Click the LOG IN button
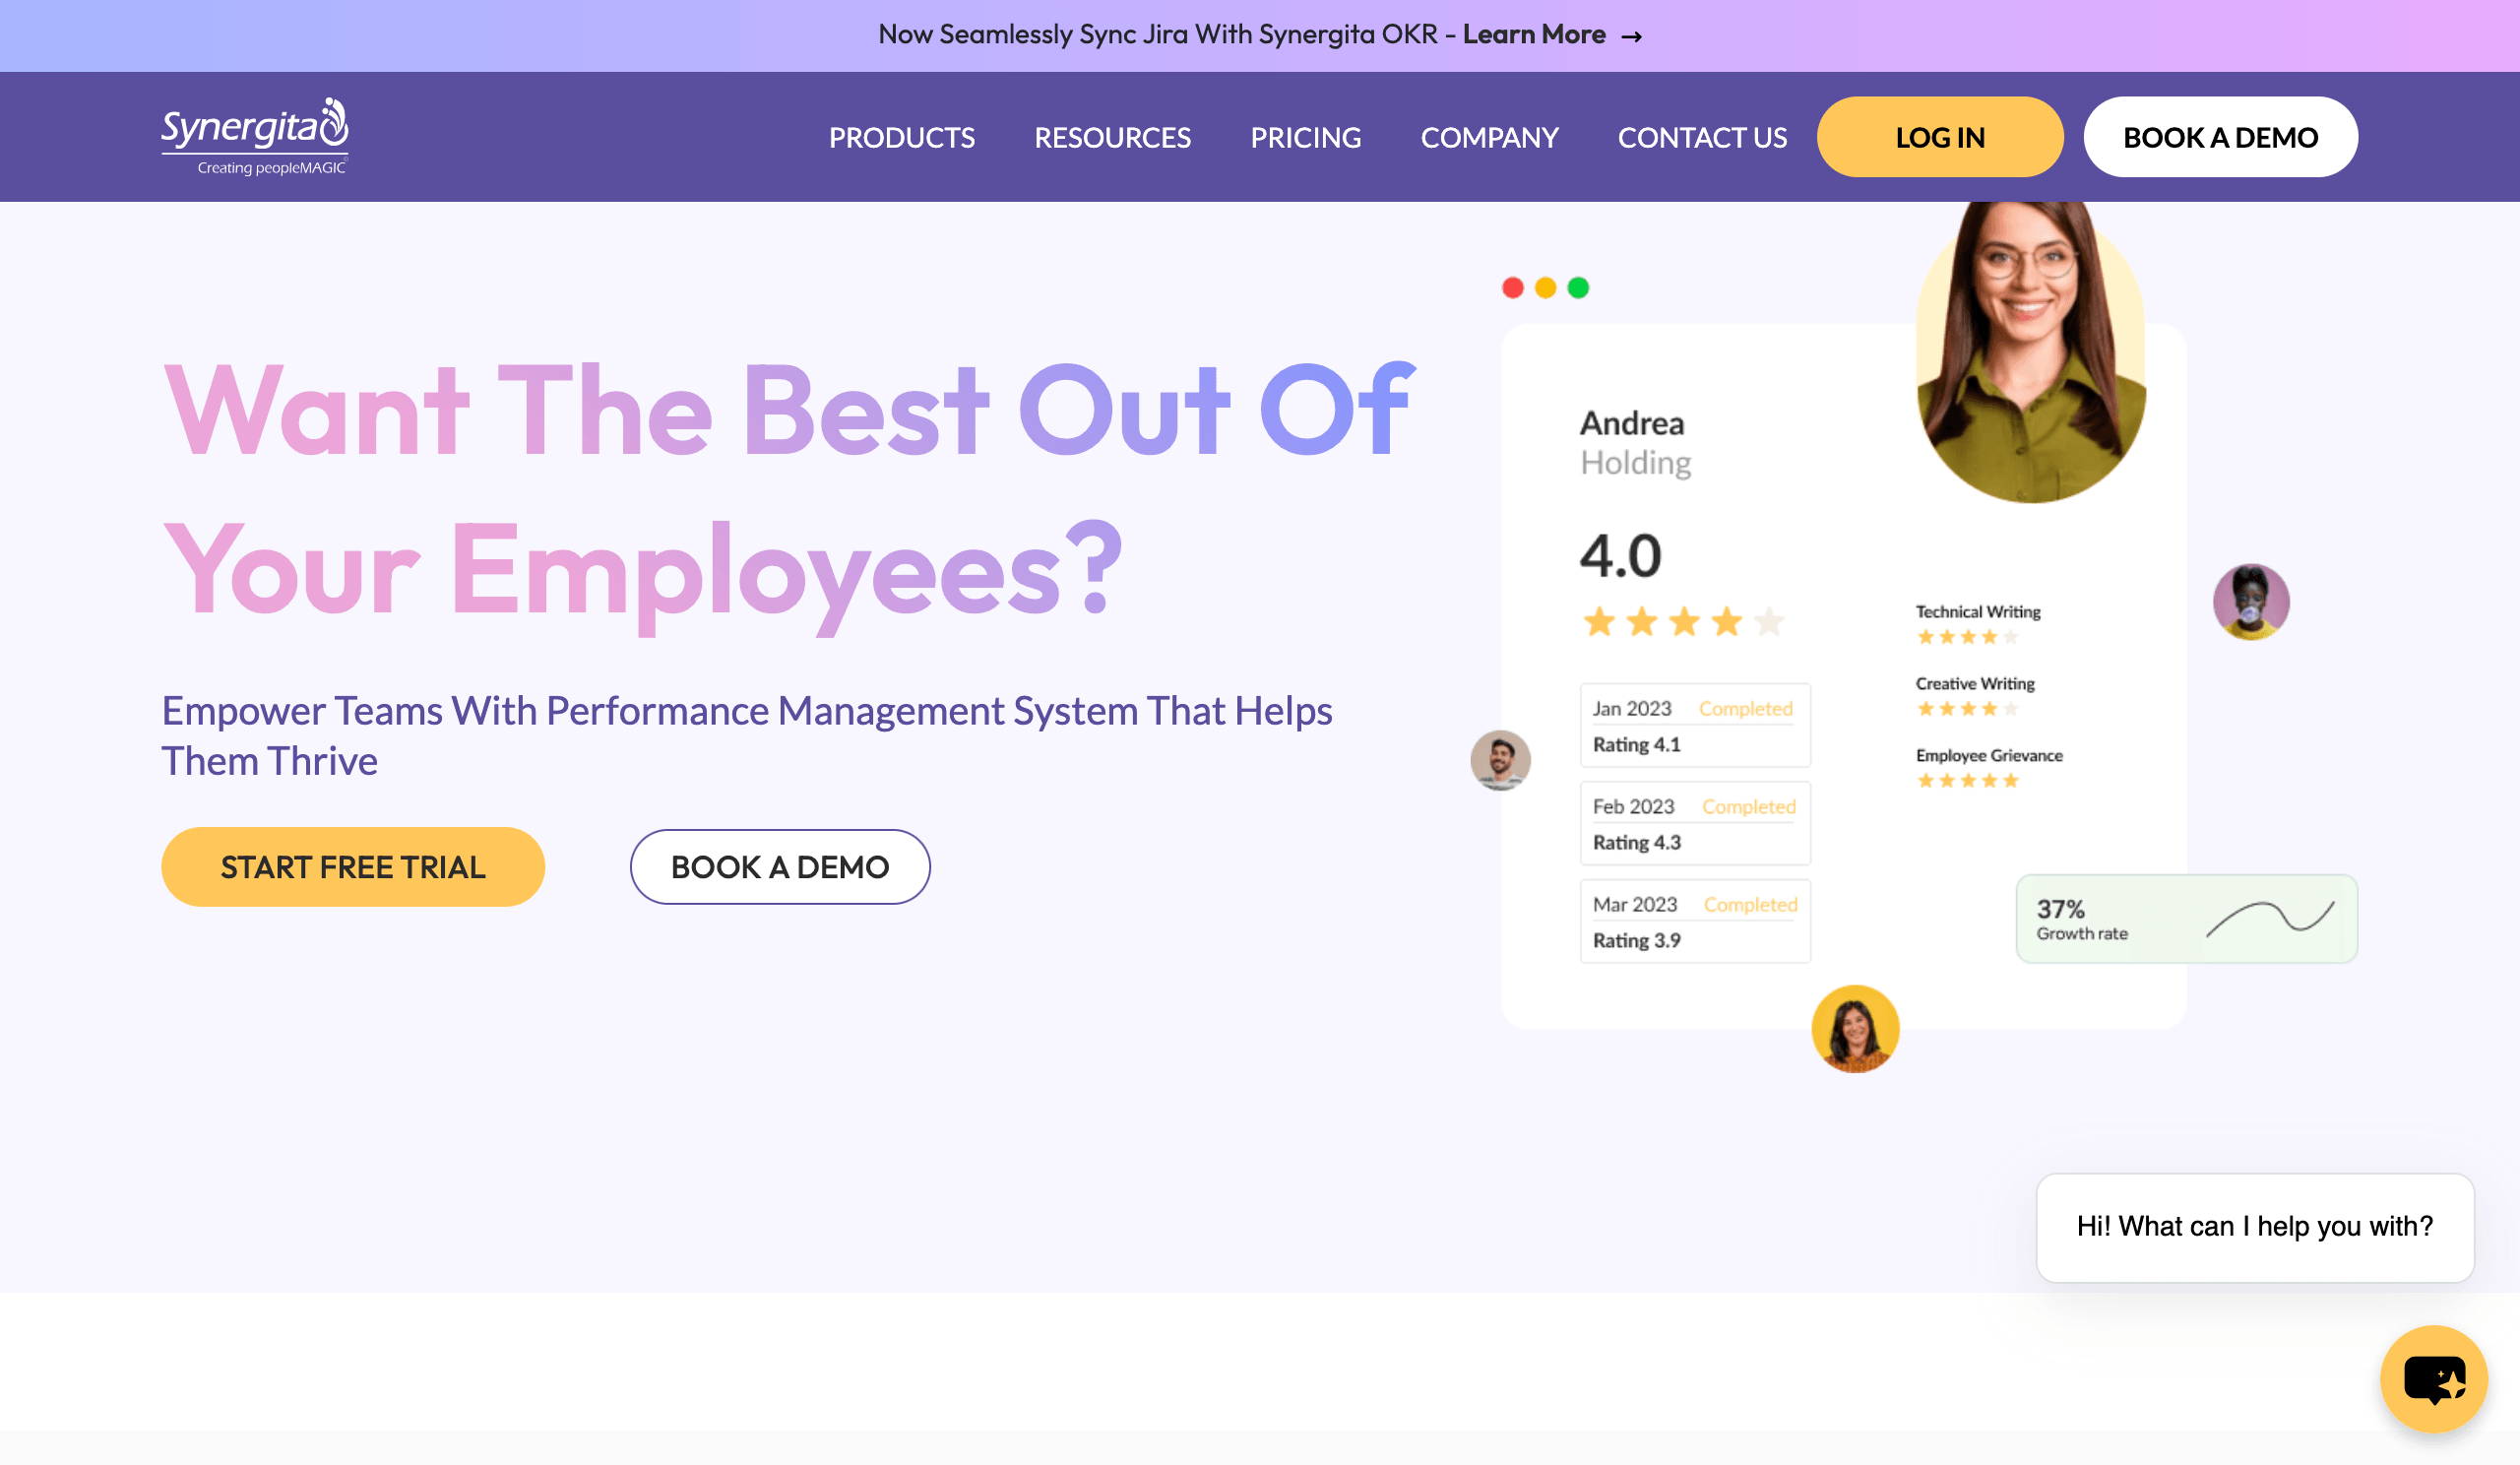The height and width of the screenshot is (1465, 2520). (x=1939, y=137)
